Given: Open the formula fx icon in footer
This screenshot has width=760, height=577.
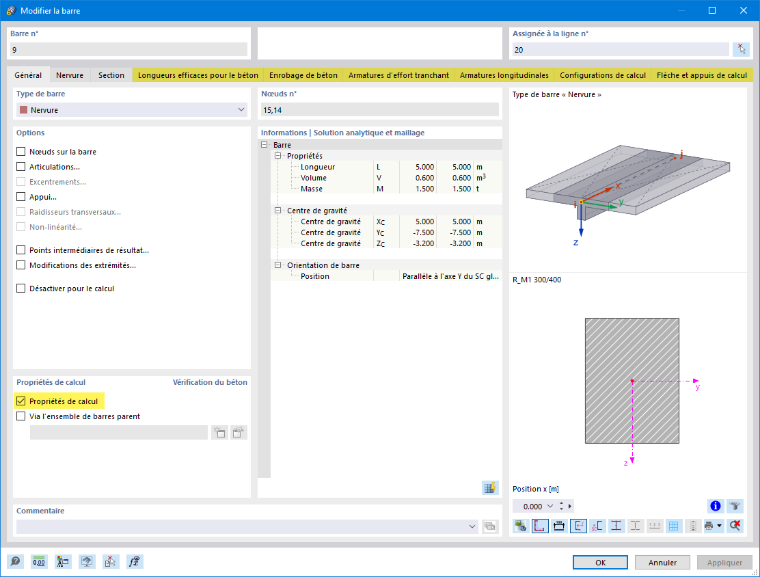Looking at the screenshot, I should coord(134,561).
